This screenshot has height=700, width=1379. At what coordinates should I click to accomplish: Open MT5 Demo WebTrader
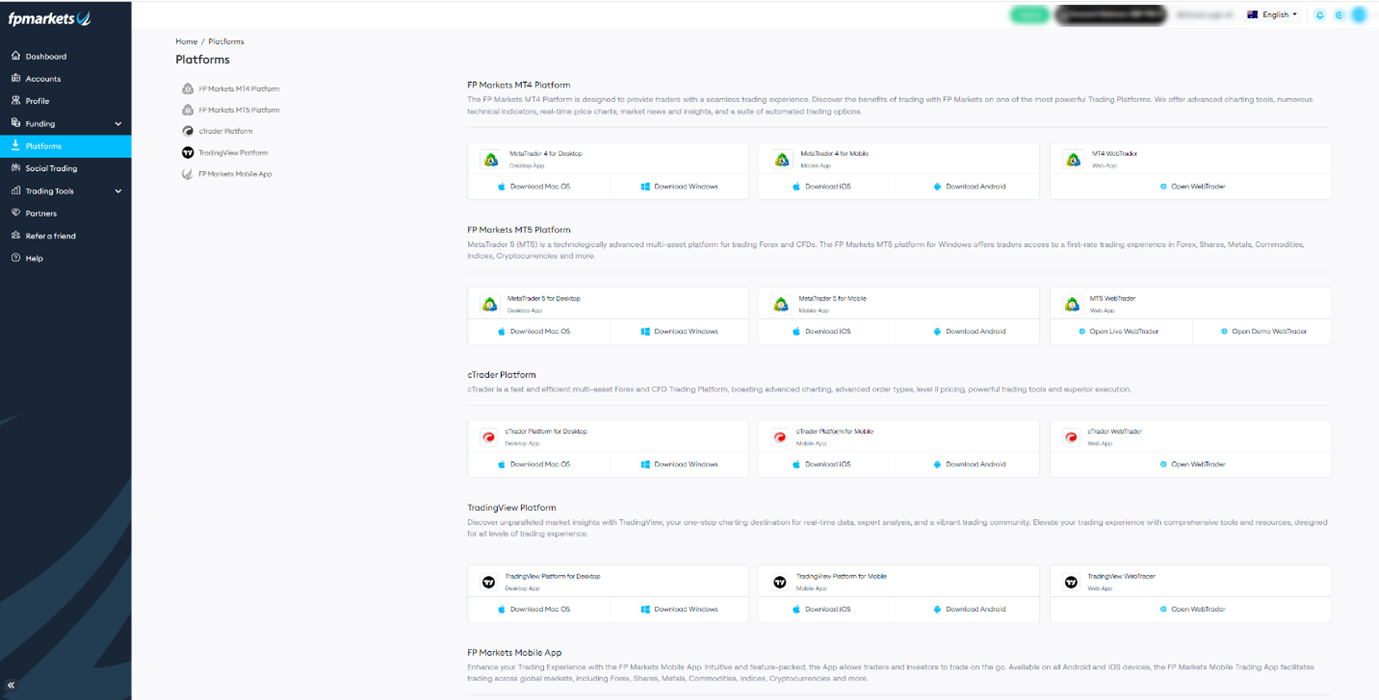[1263, 331]
